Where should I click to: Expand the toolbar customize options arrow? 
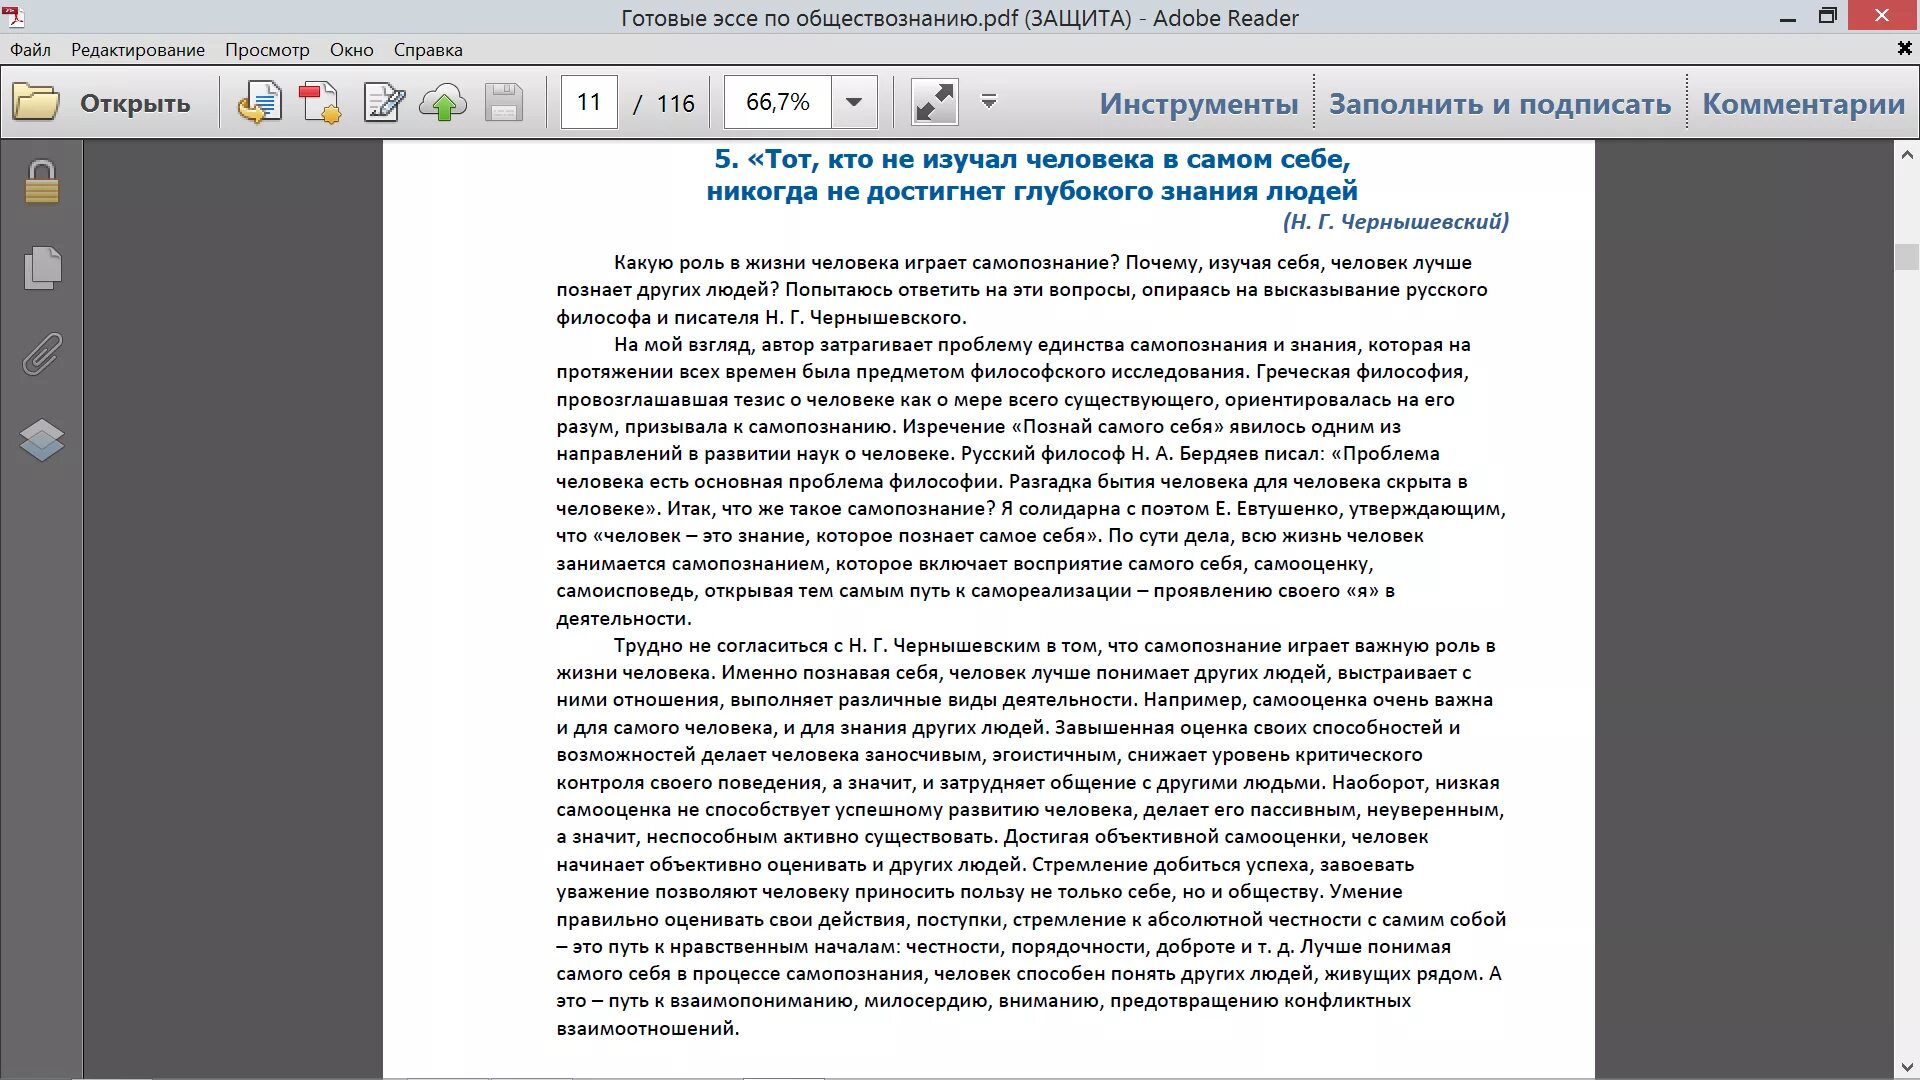[x=989, y=102]
